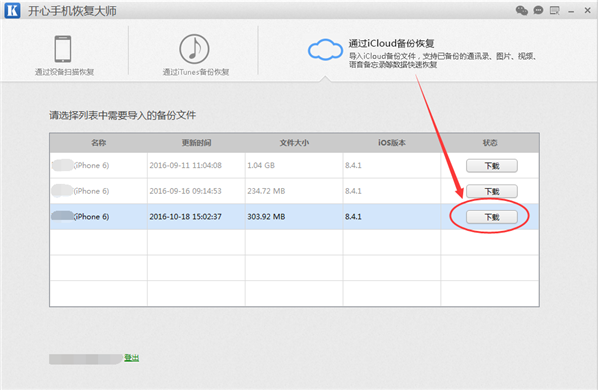Click the 开心手机恢复大师 window title

(72, 11)
